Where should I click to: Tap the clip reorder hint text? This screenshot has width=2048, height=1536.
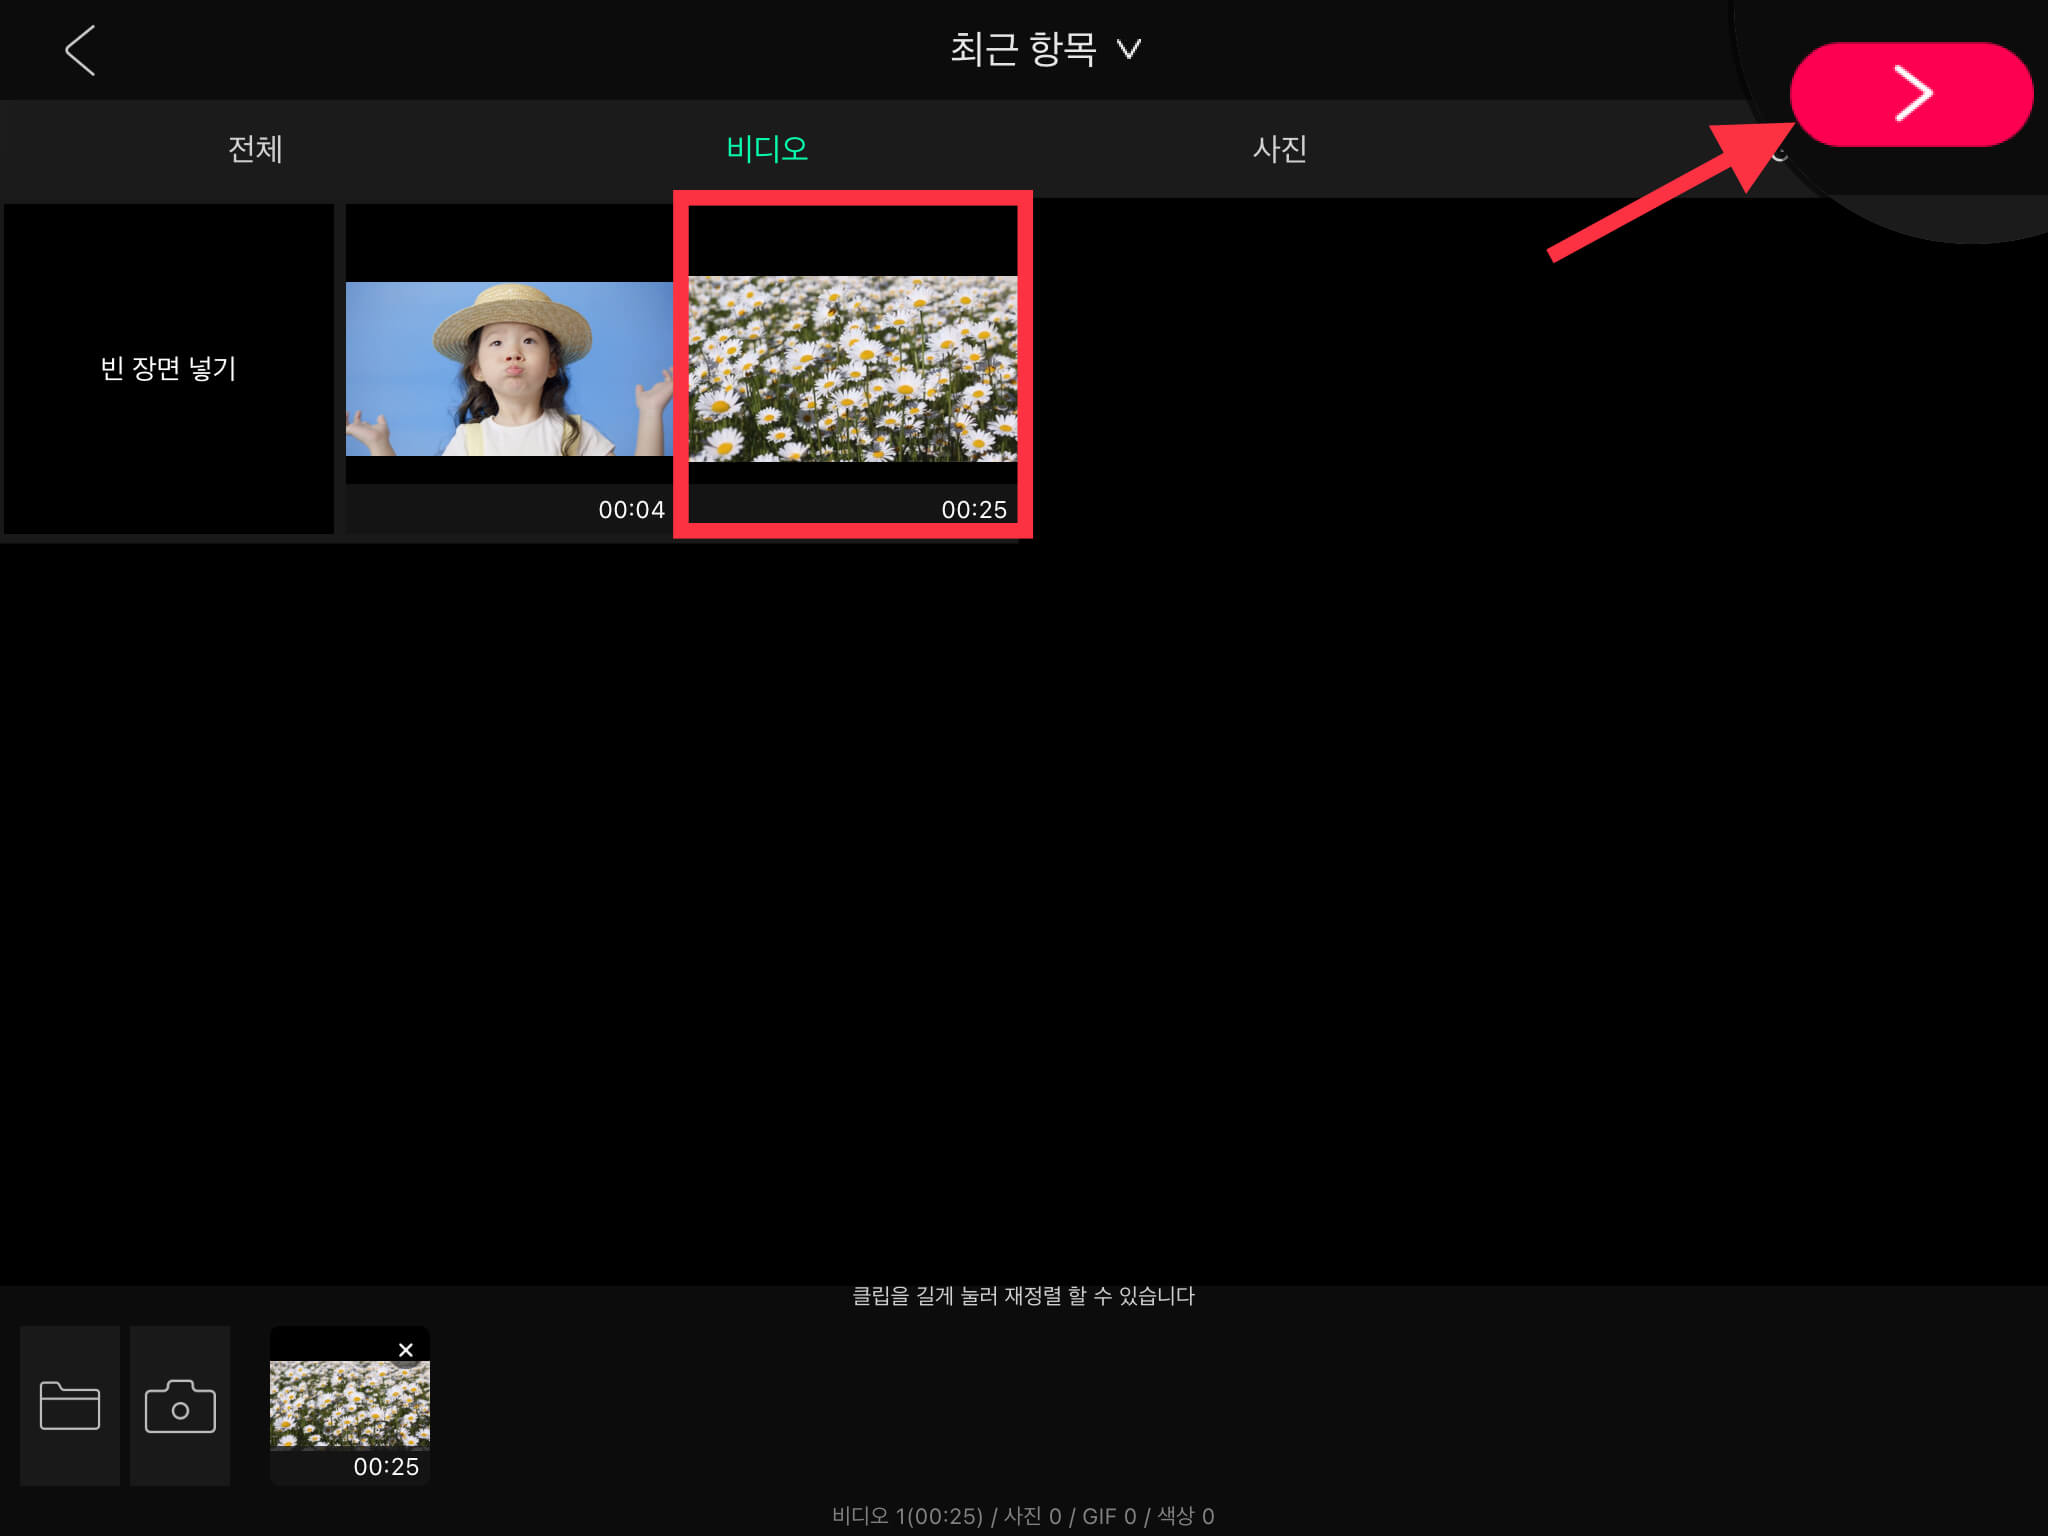pyautogui.click(x=1023, y=1296)
